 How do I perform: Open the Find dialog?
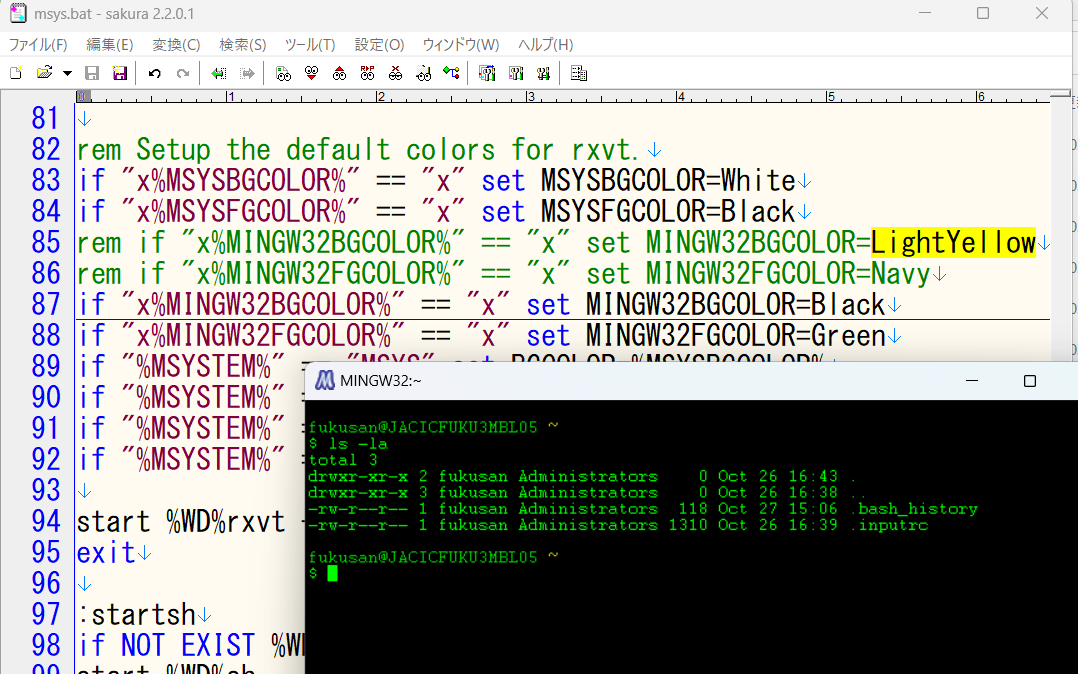coord(284,73)
